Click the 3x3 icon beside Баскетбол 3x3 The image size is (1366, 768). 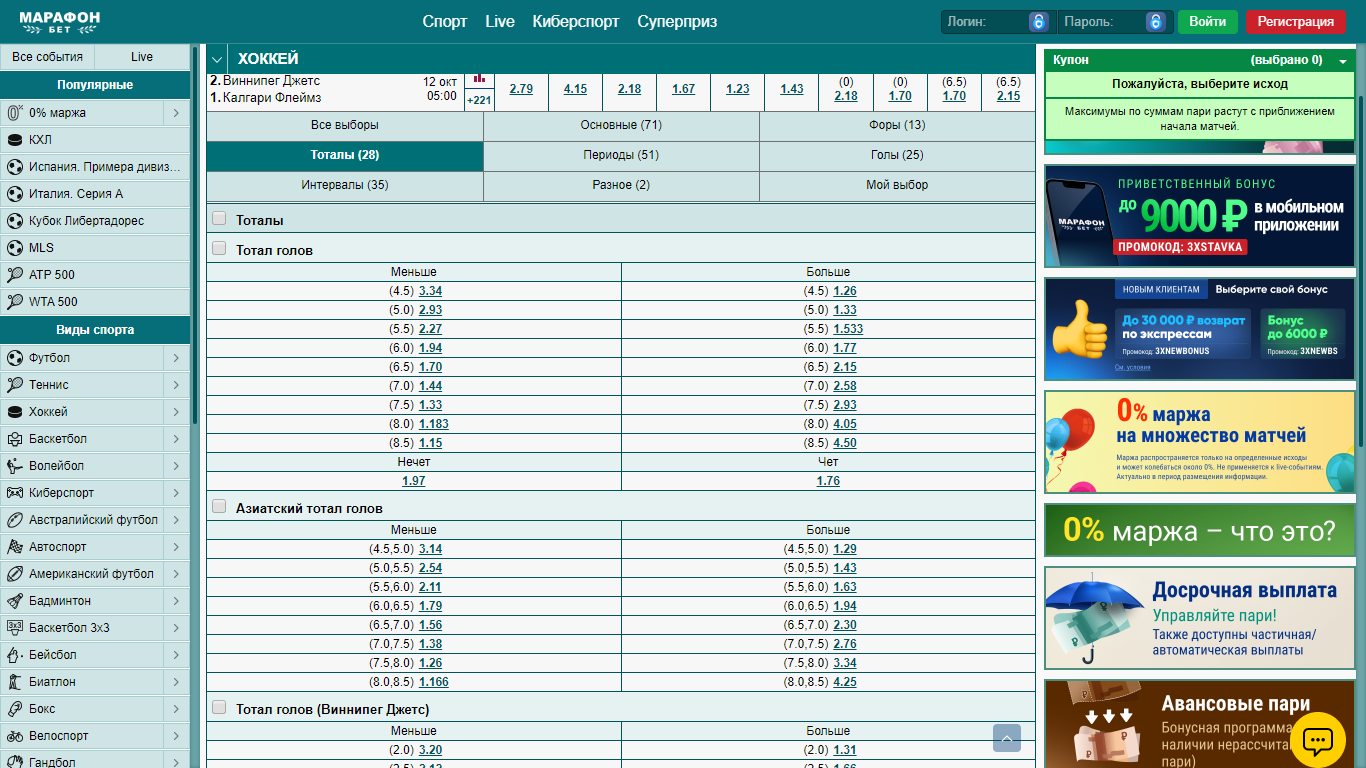click(15, 628)
